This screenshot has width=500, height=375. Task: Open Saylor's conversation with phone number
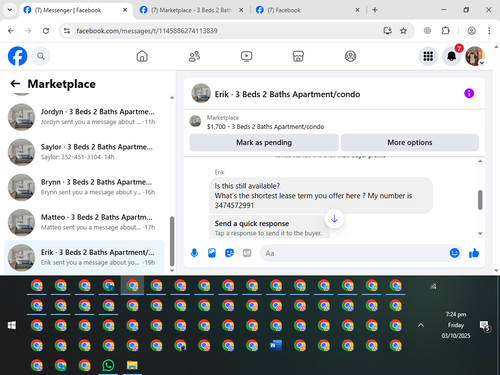[84, 152]
